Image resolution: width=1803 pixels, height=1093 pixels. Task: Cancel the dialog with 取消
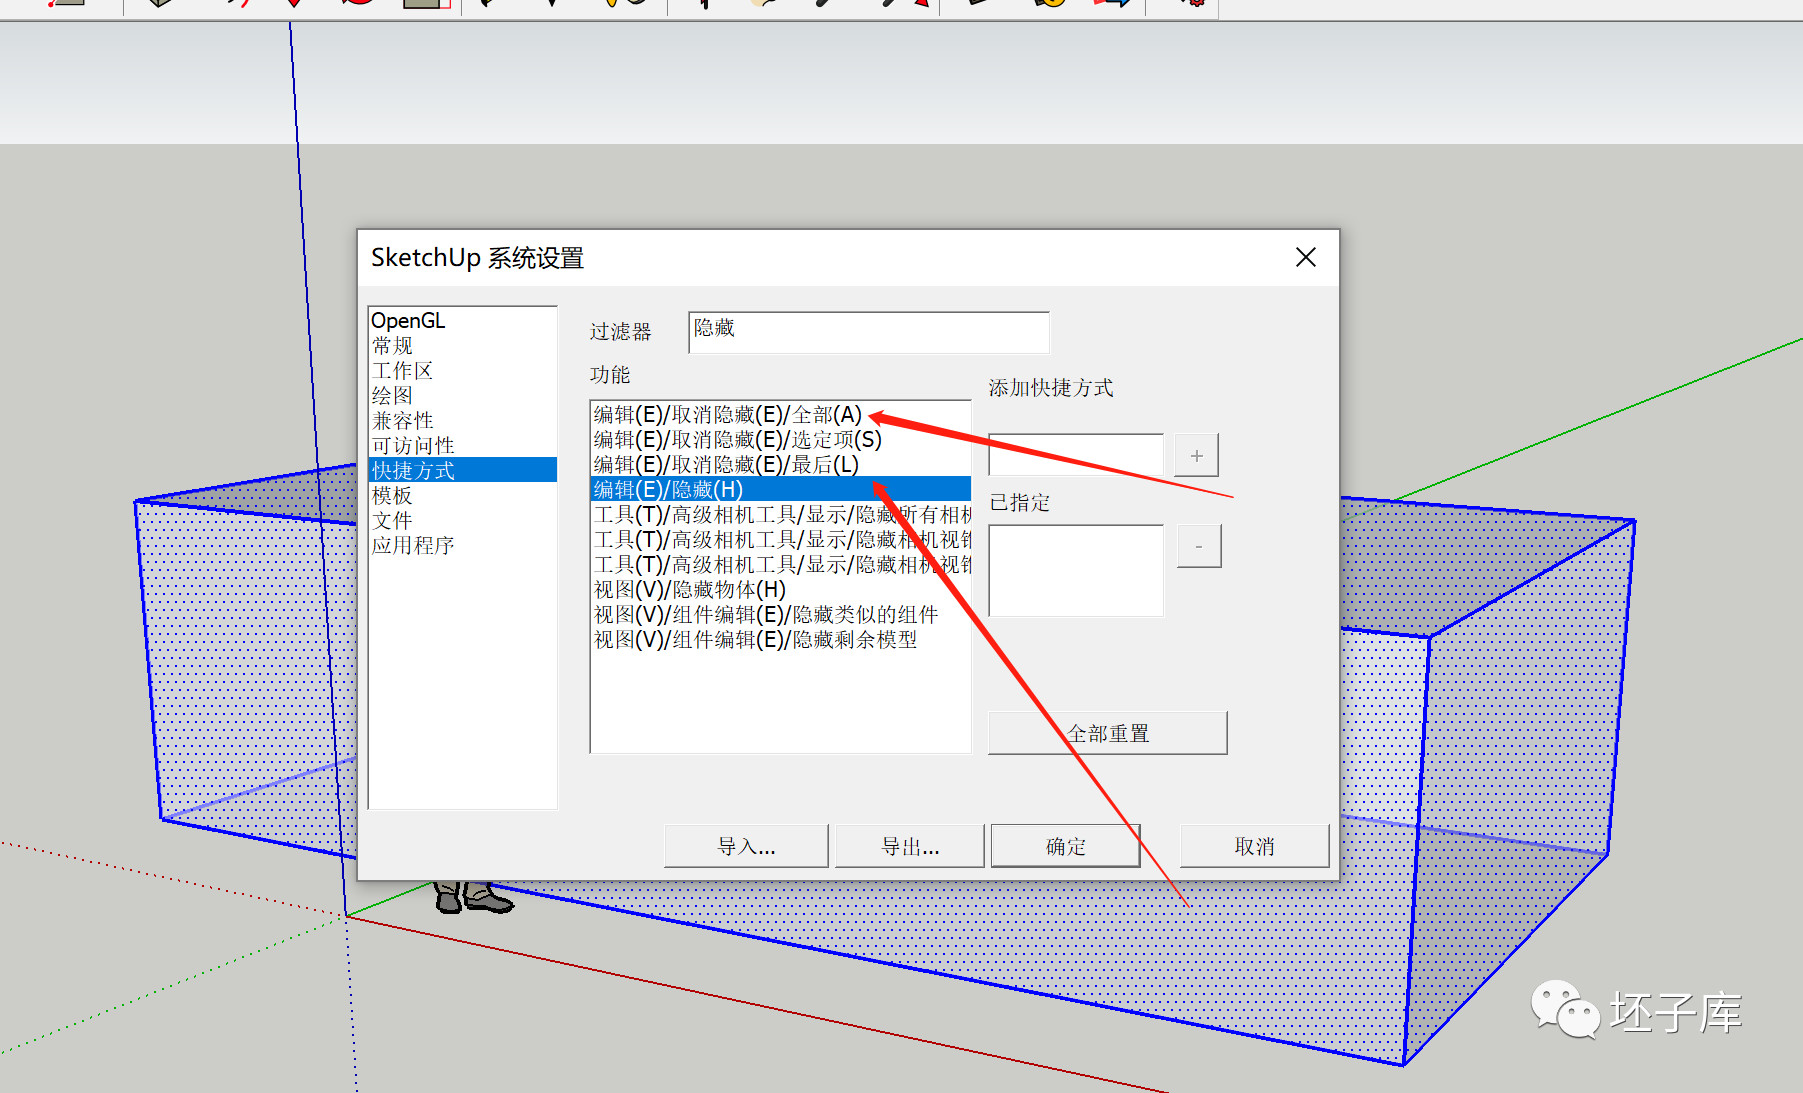[x=1255, y=846]
